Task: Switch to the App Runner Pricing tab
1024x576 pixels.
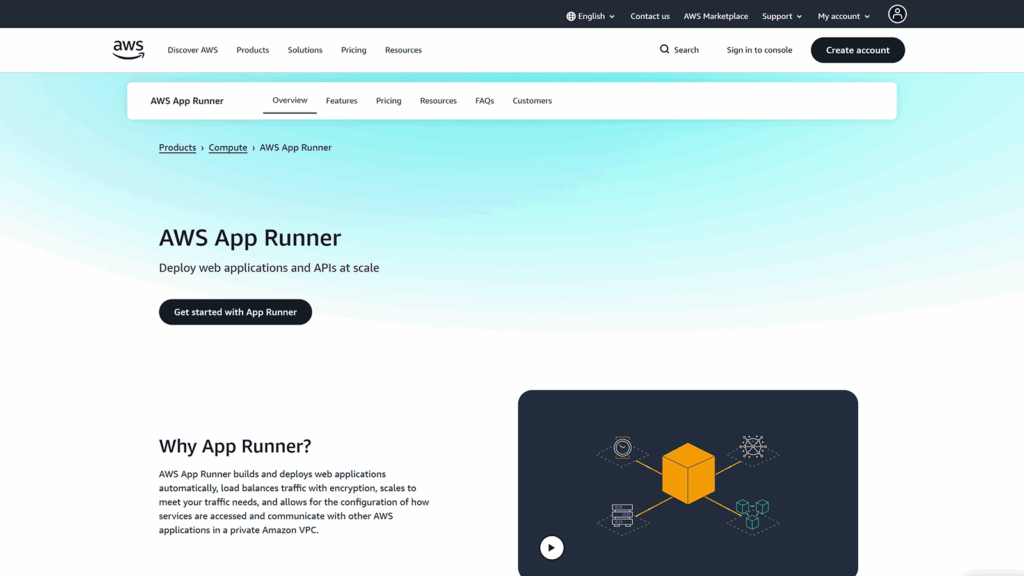Action: [389, 101]
